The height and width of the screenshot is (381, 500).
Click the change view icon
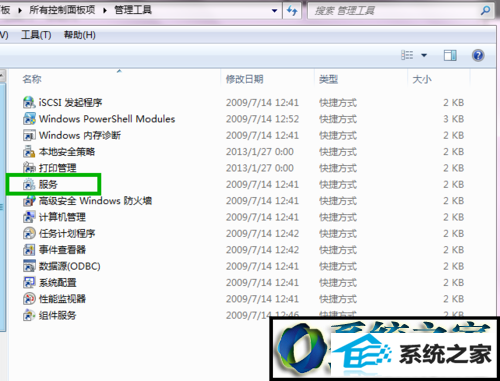click(x=407, y=55)
